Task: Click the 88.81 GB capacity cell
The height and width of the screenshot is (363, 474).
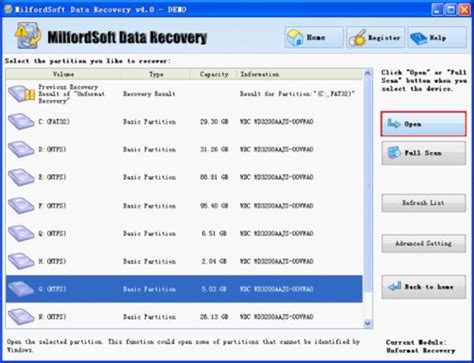Action: click(214, 177)
